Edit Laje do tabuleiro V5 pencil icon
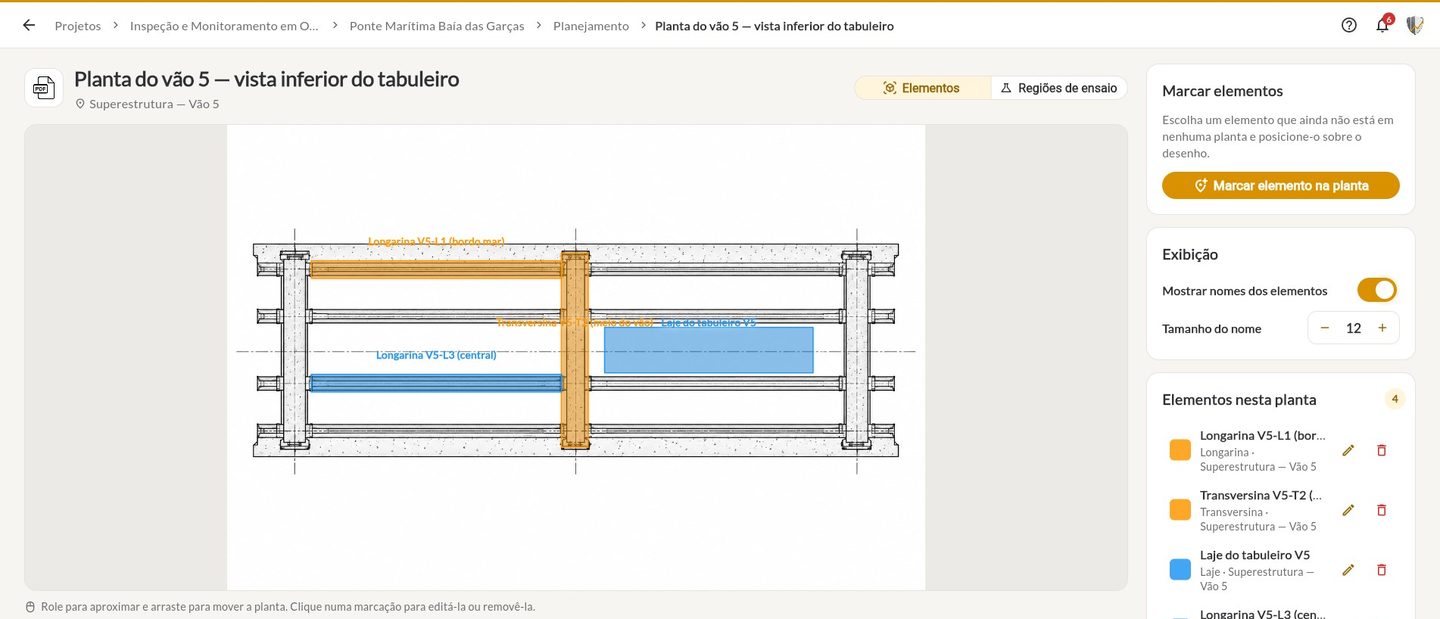The image size is (1440, 619). pos(1348,570)
